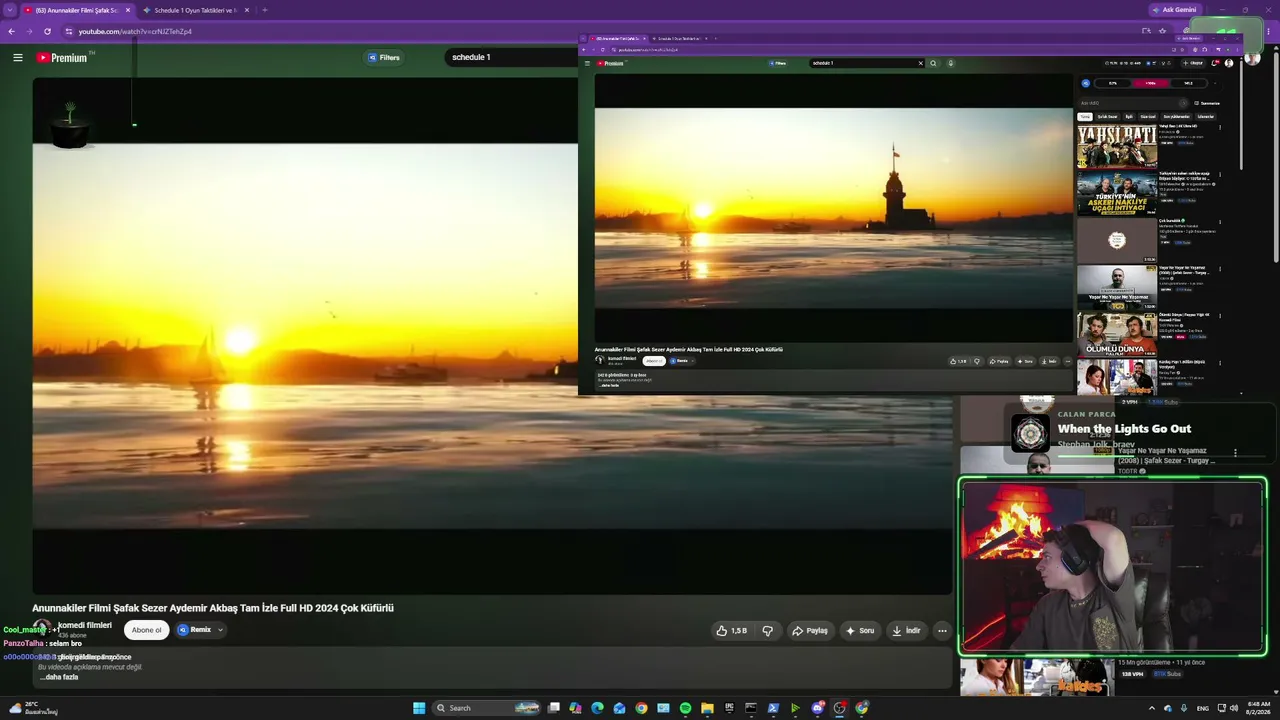Click the streamer webcam overlay

pos(1112,567)
